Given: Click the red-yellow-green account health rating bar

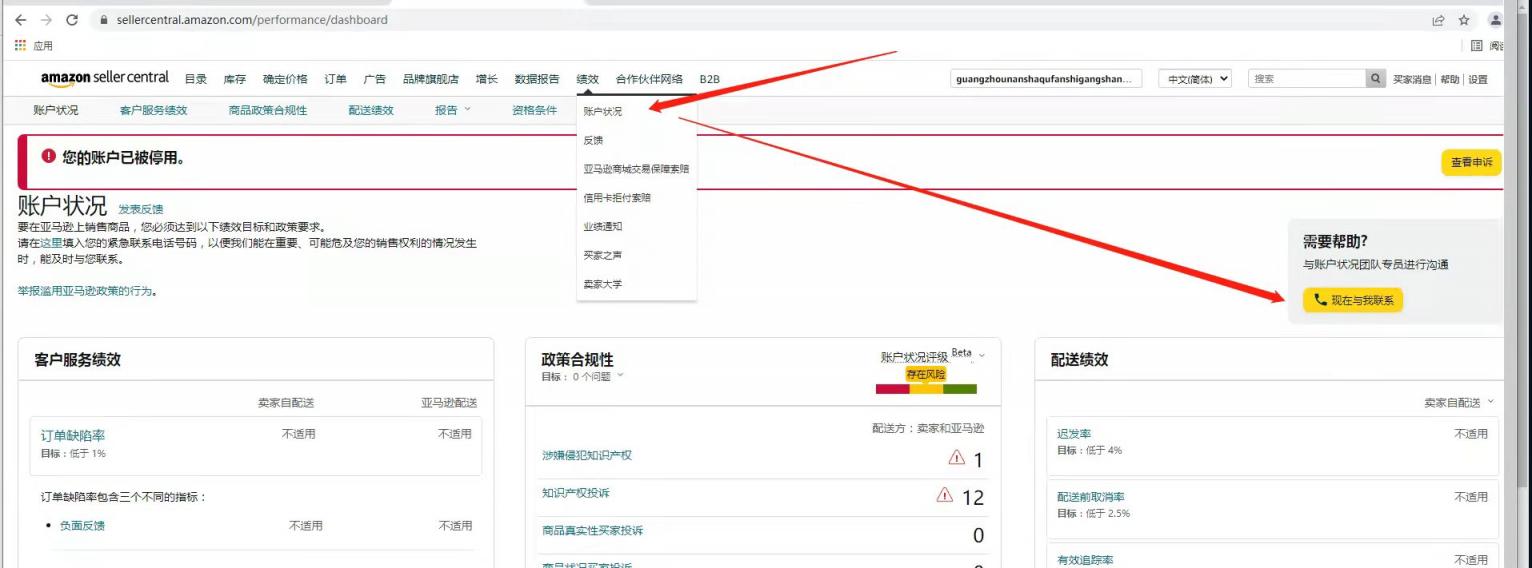Looking at the screenshot, I should pyautogui.click(x=926, y=389).
